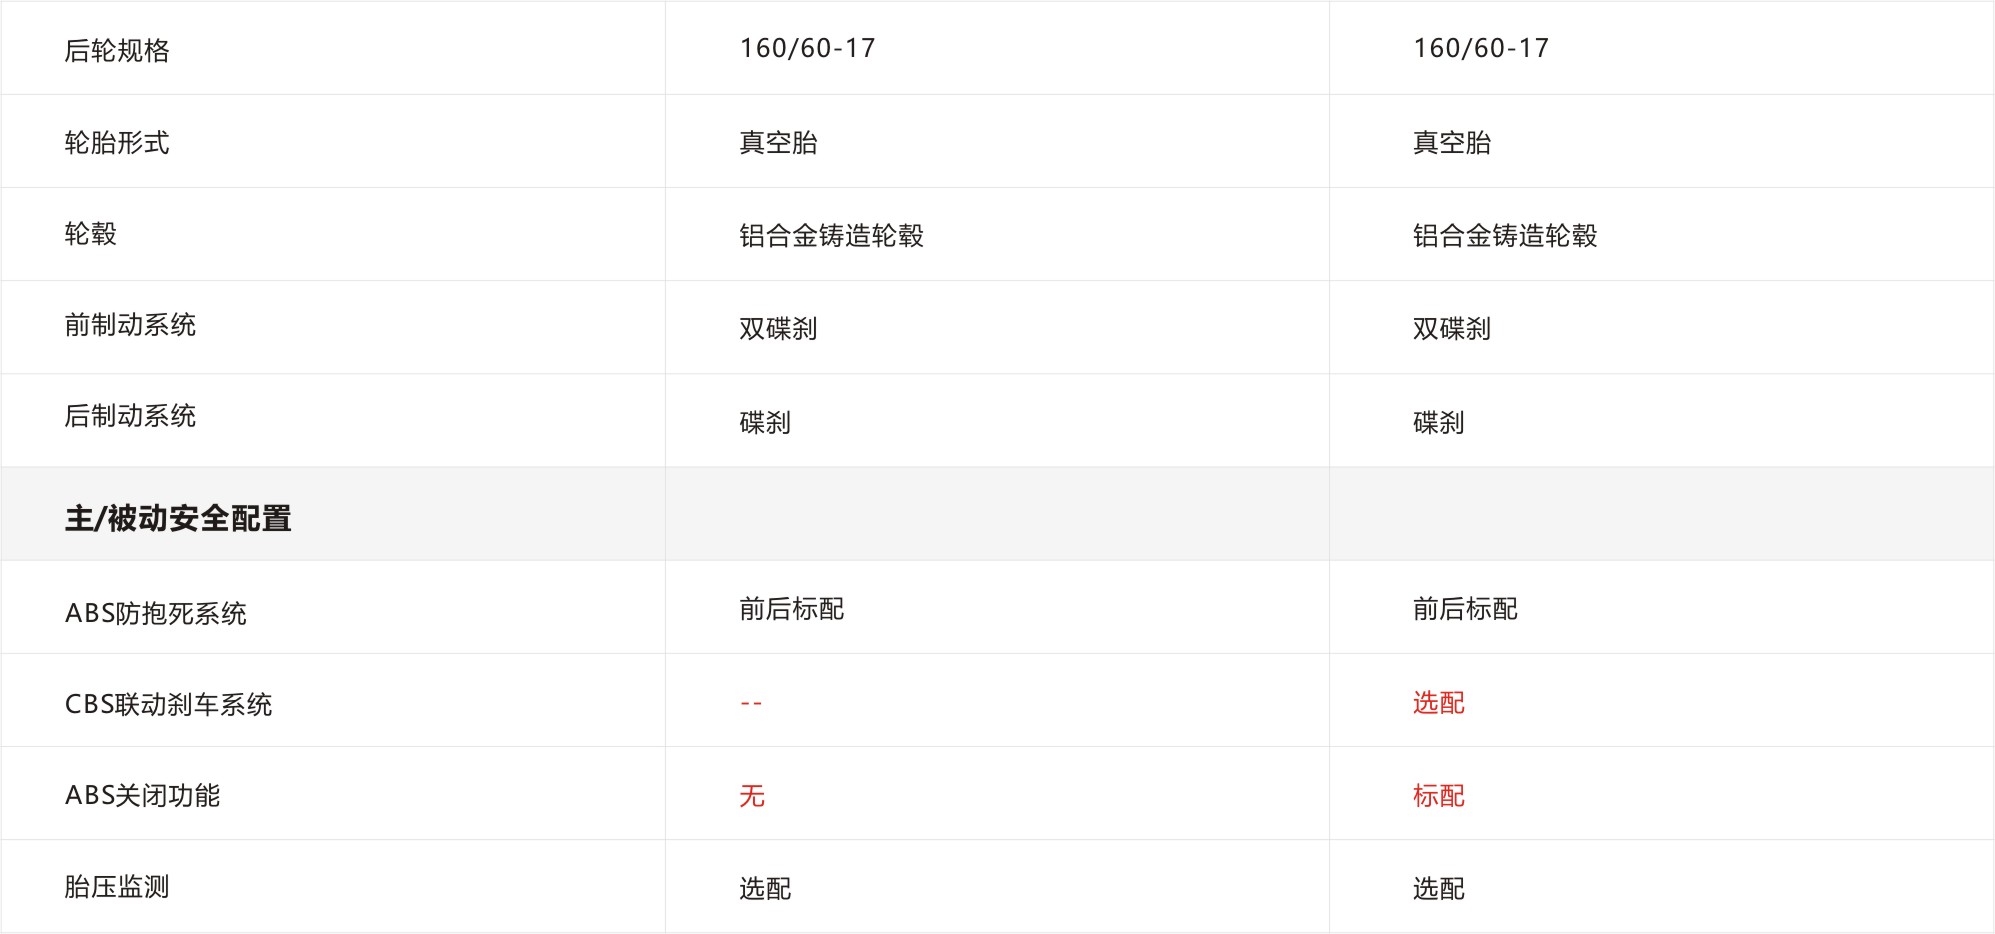The width and height of the screenshot is (1995, 934).
Task: Click the ABS关闭功能 row label
Action: 143,795
